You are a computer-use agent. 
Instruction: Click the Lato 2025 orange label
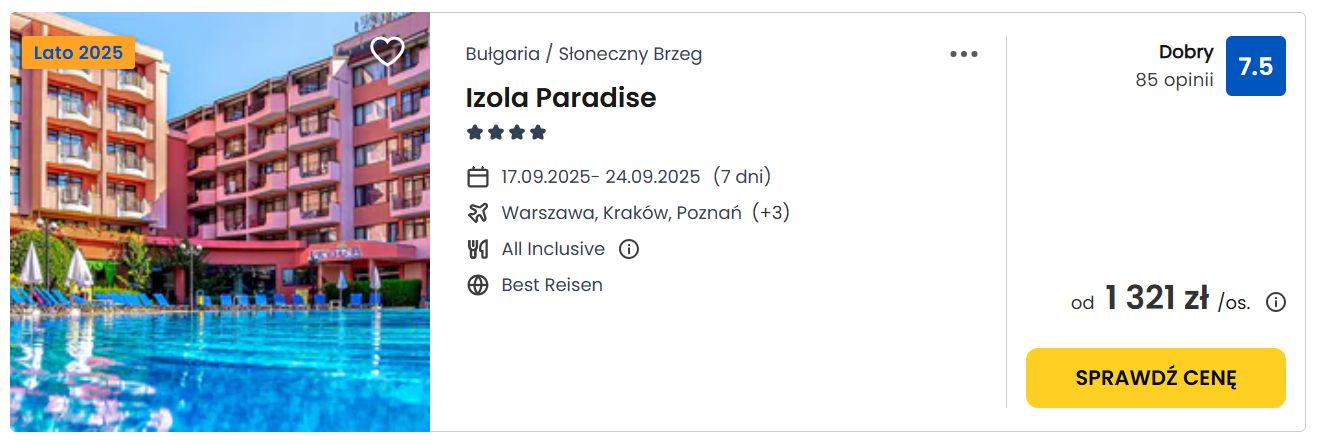click(x=79, y=52)
